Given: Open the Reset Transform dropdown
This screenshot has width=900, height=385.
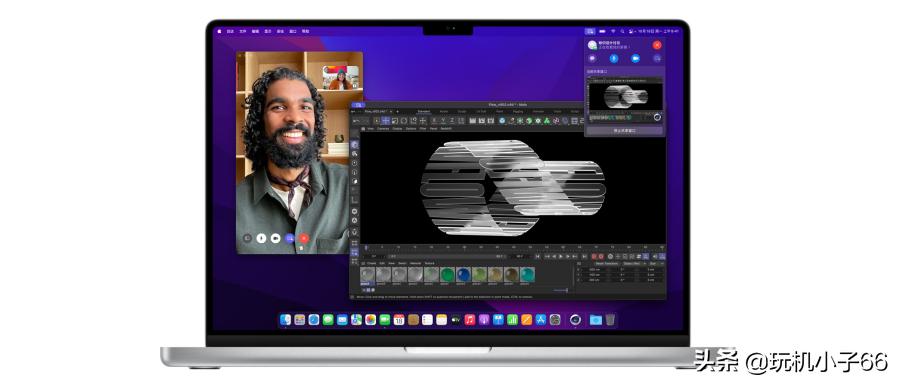Looking at the screenshot, I should coord(607,263).
